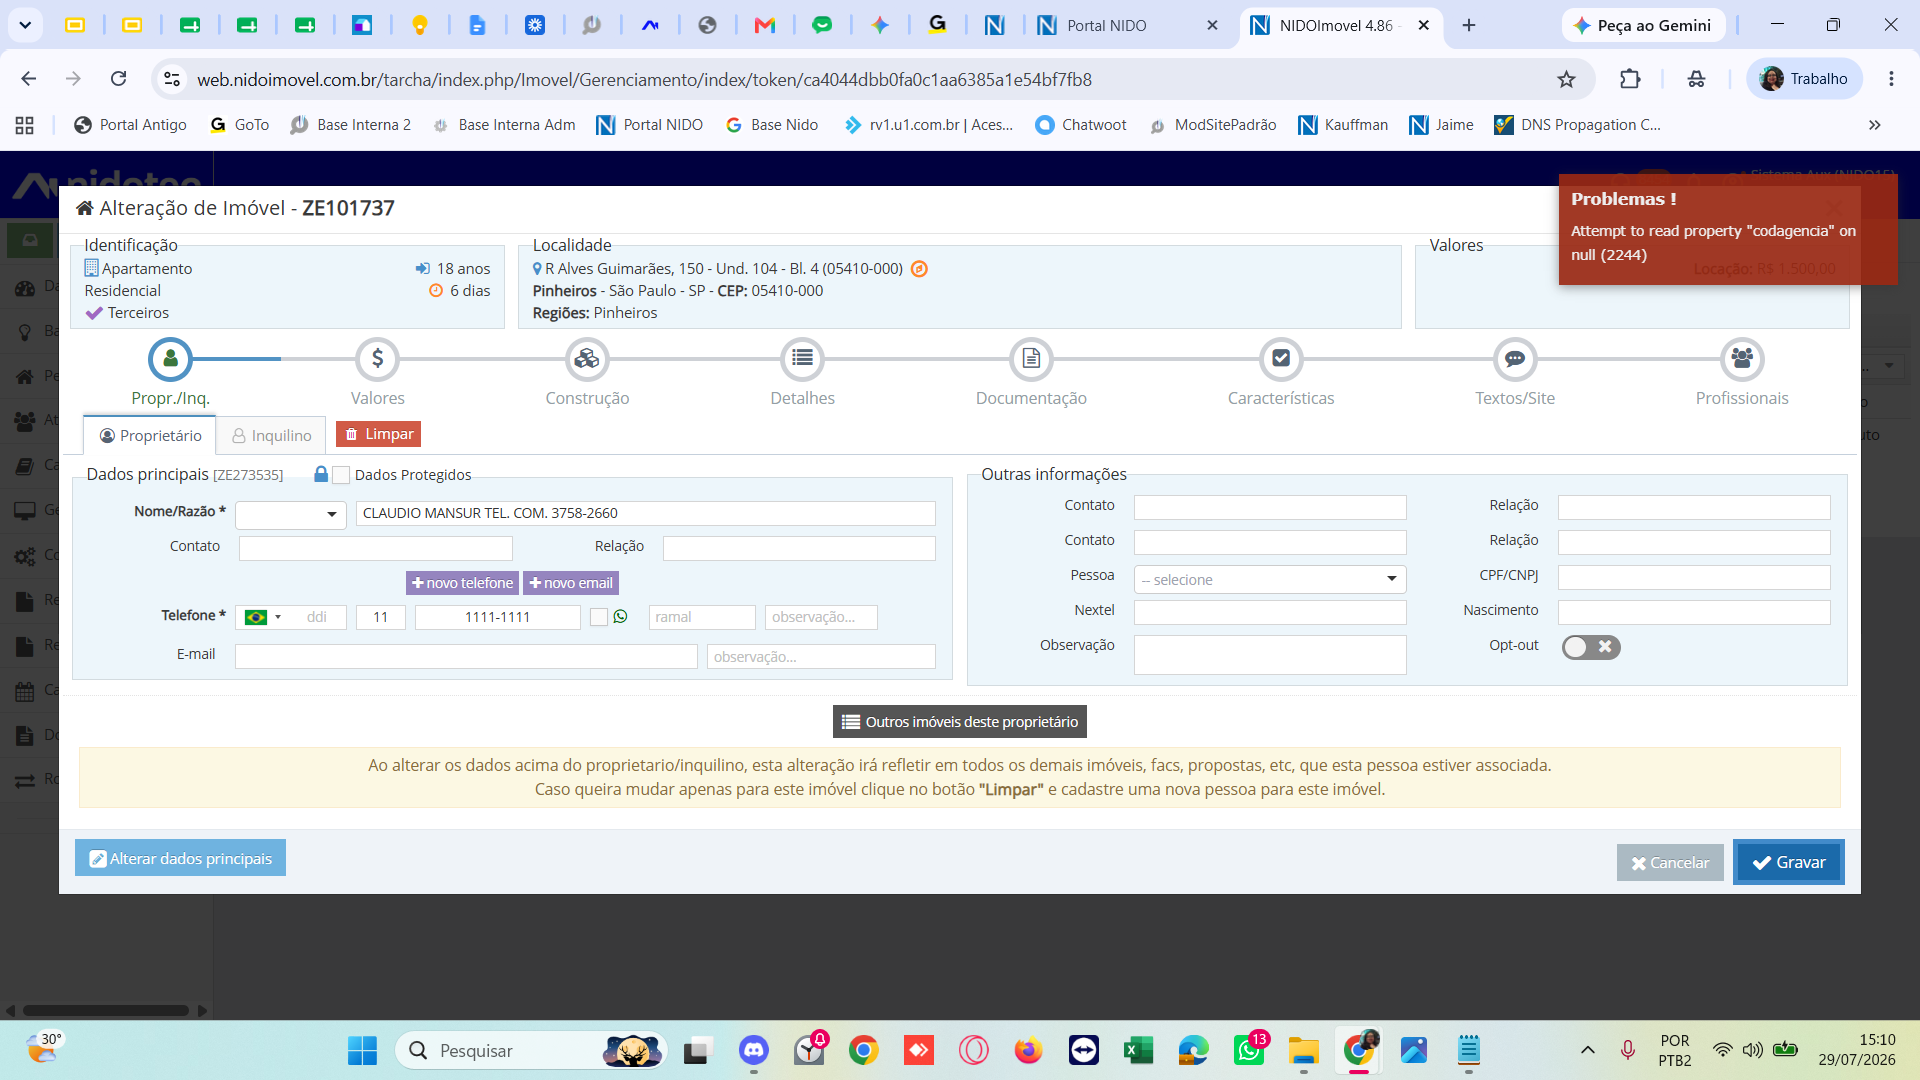Viewport: 1920px width, 1080px height.
Task: Open a new browser tab
Action: click(1469, 25)
